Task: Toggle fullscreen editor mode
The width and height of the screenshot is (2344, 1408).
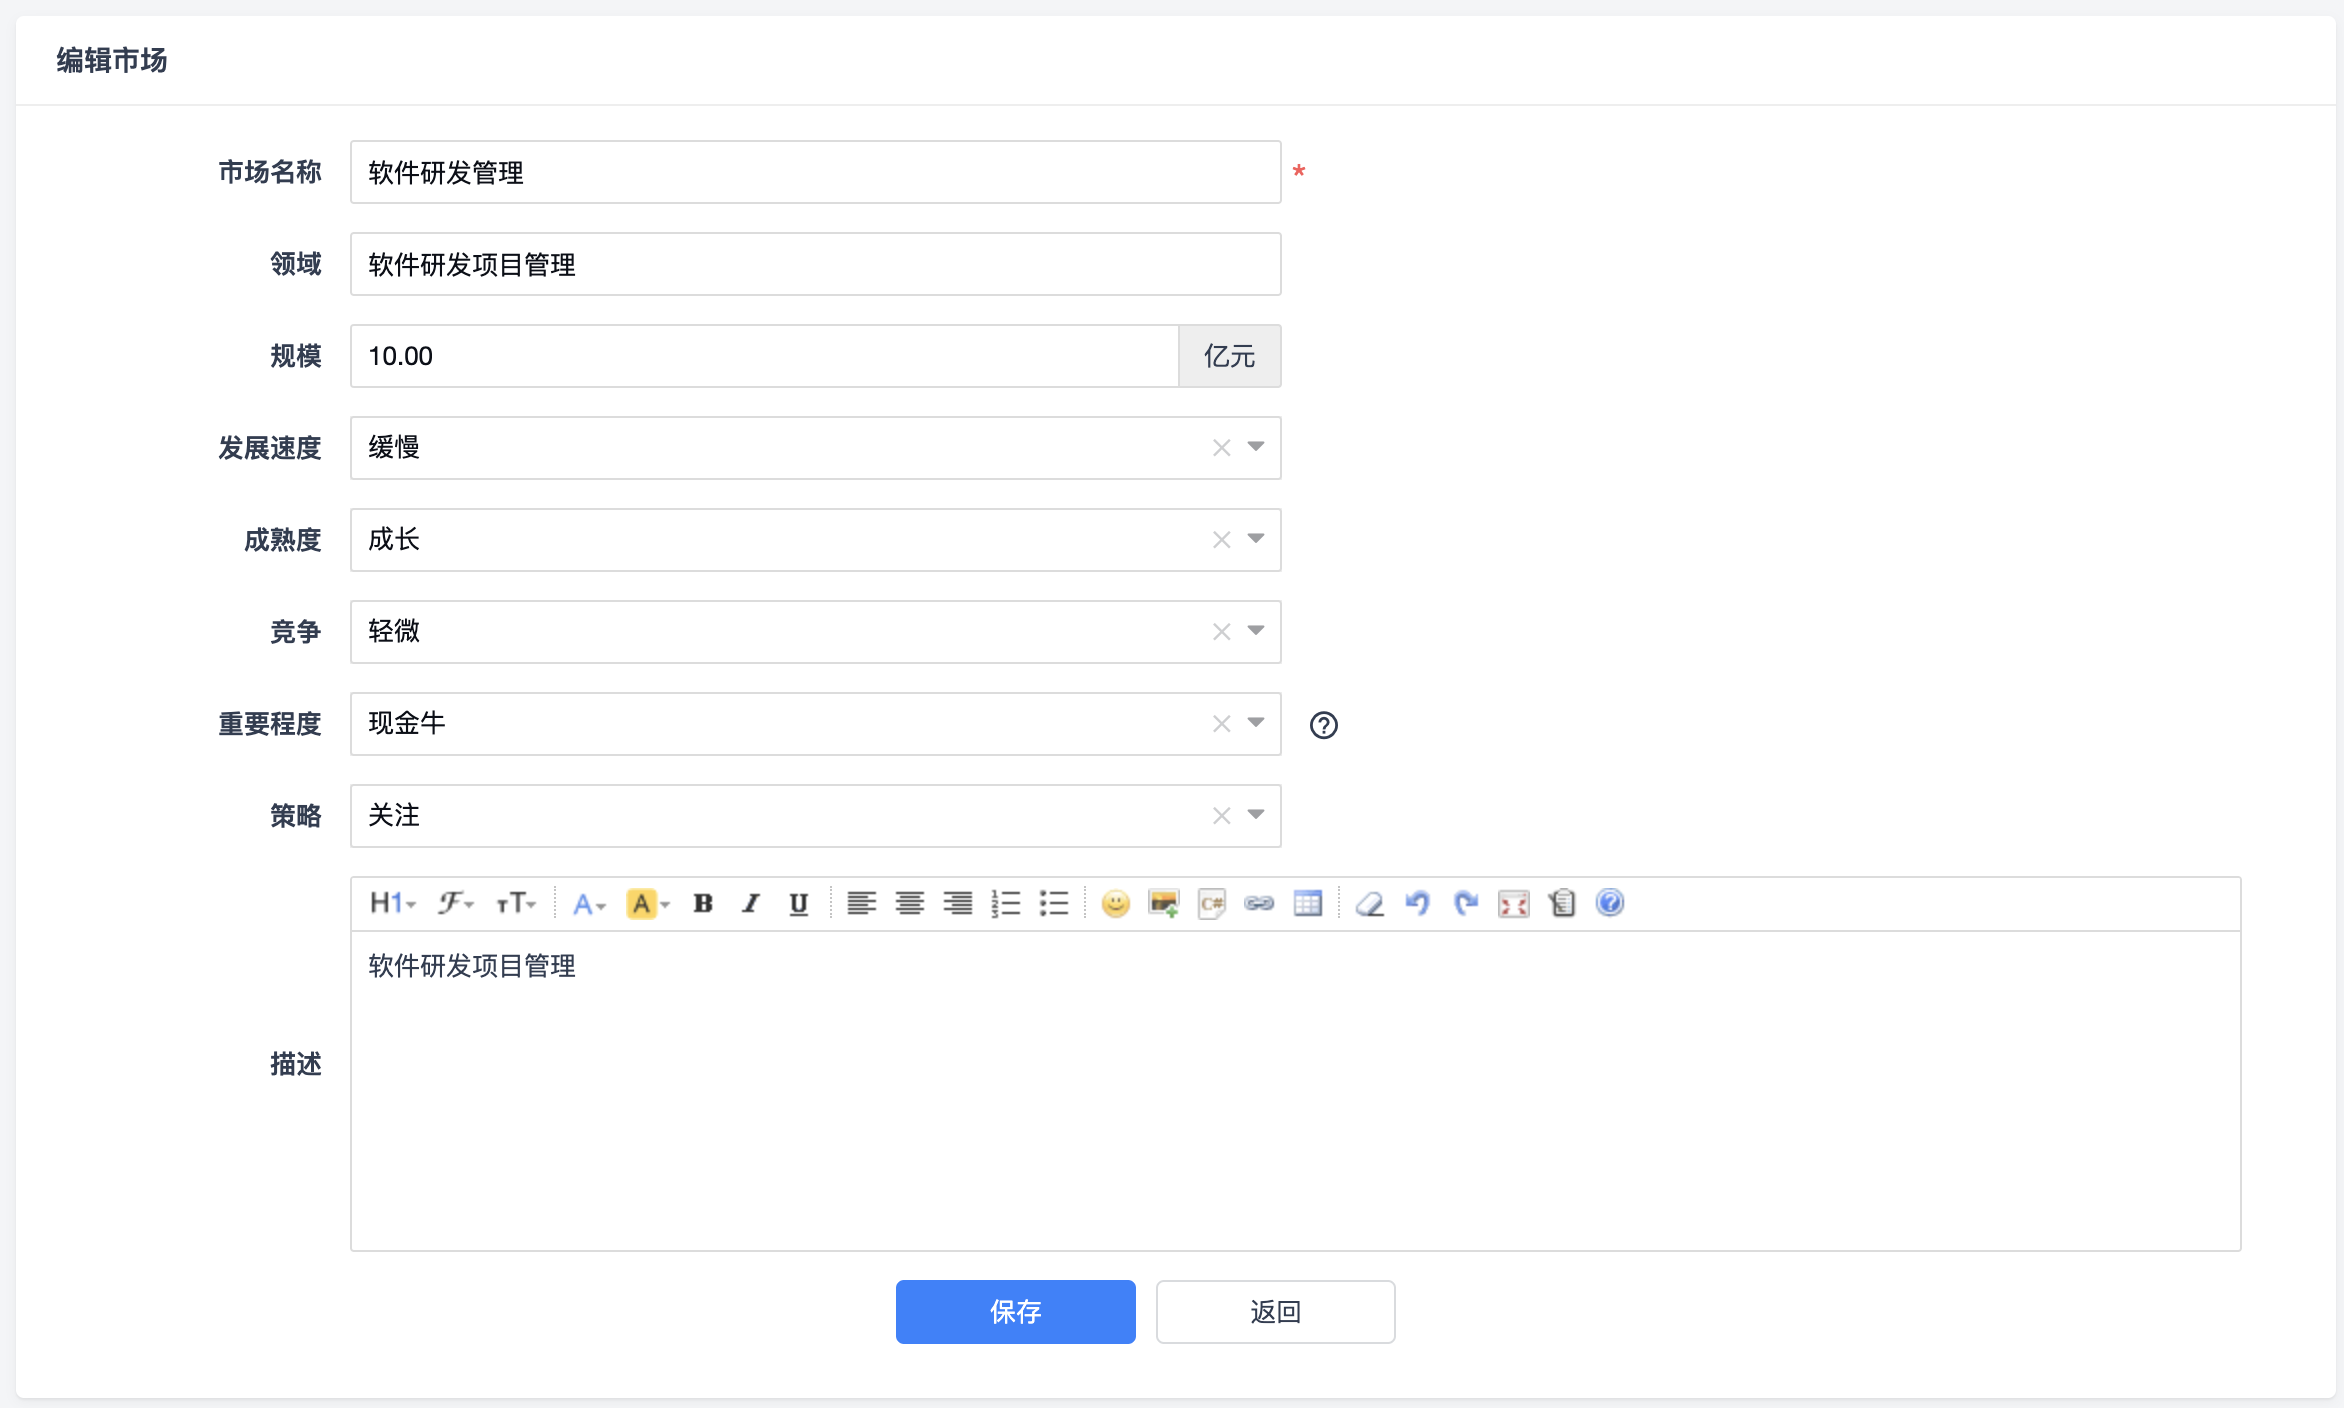Action: [x=1513, y=903]
